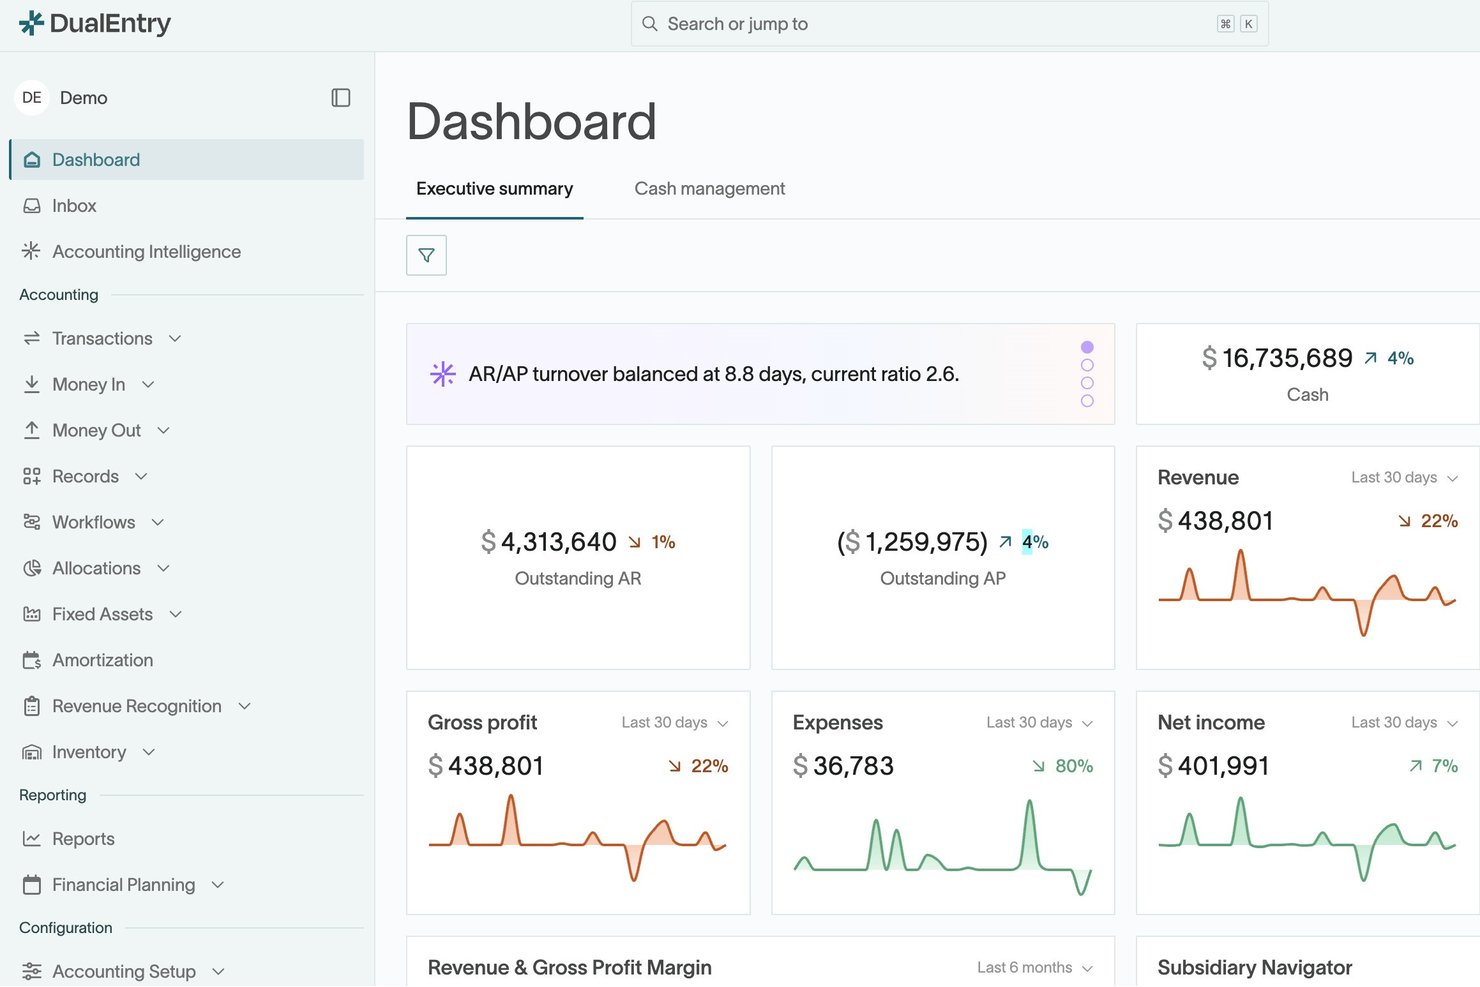Expand the Records chevron
The image size is (1480, 987).
[x=141, y=477]
